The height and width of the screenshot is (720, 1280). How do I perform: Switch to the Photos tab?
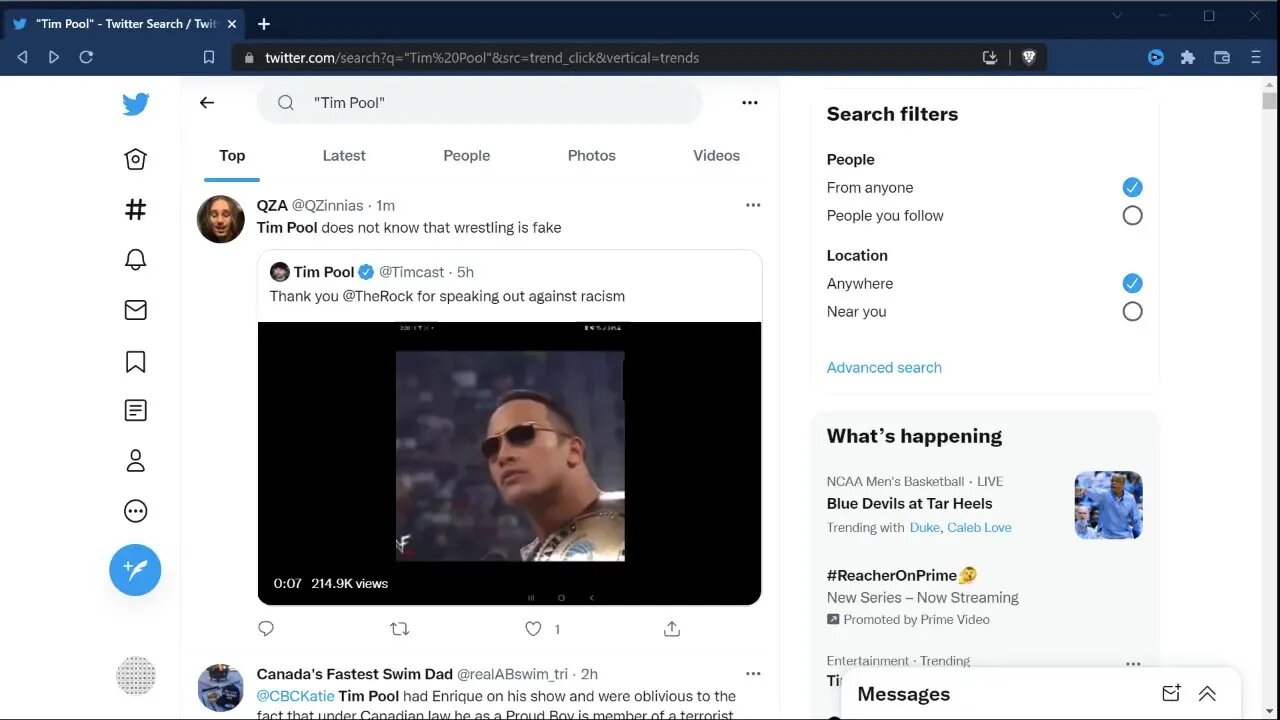tap(592, 156)
